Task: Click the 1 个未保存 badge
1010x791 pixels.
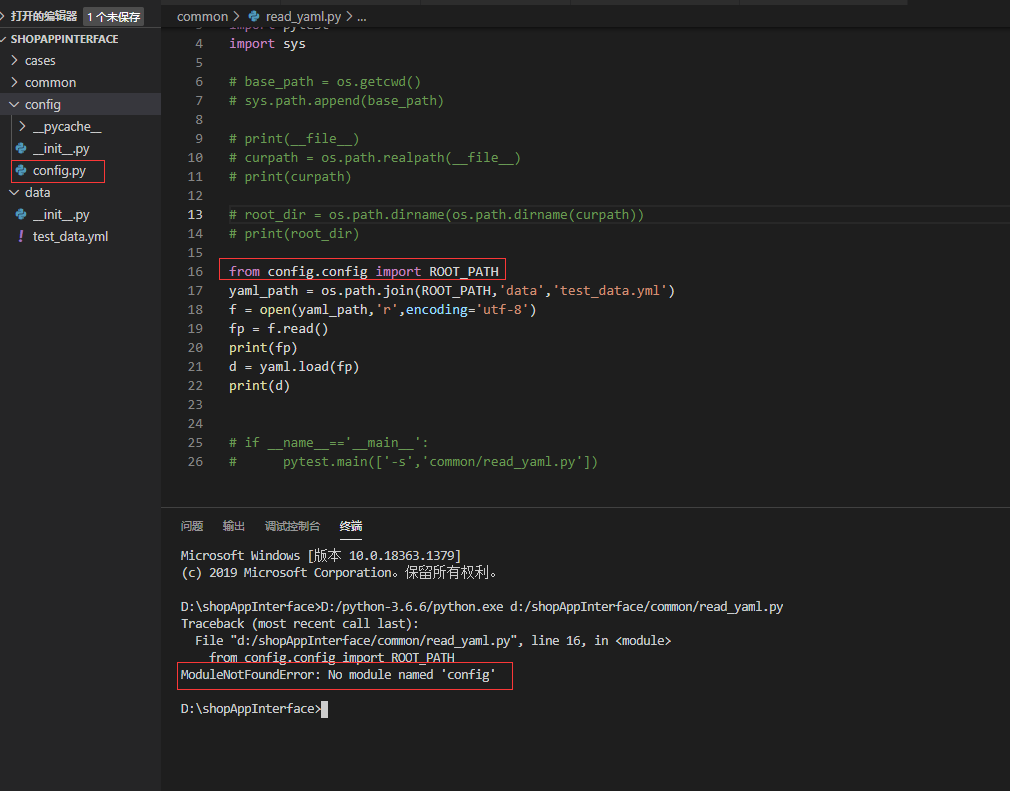Action: click(x=113, y=16)
